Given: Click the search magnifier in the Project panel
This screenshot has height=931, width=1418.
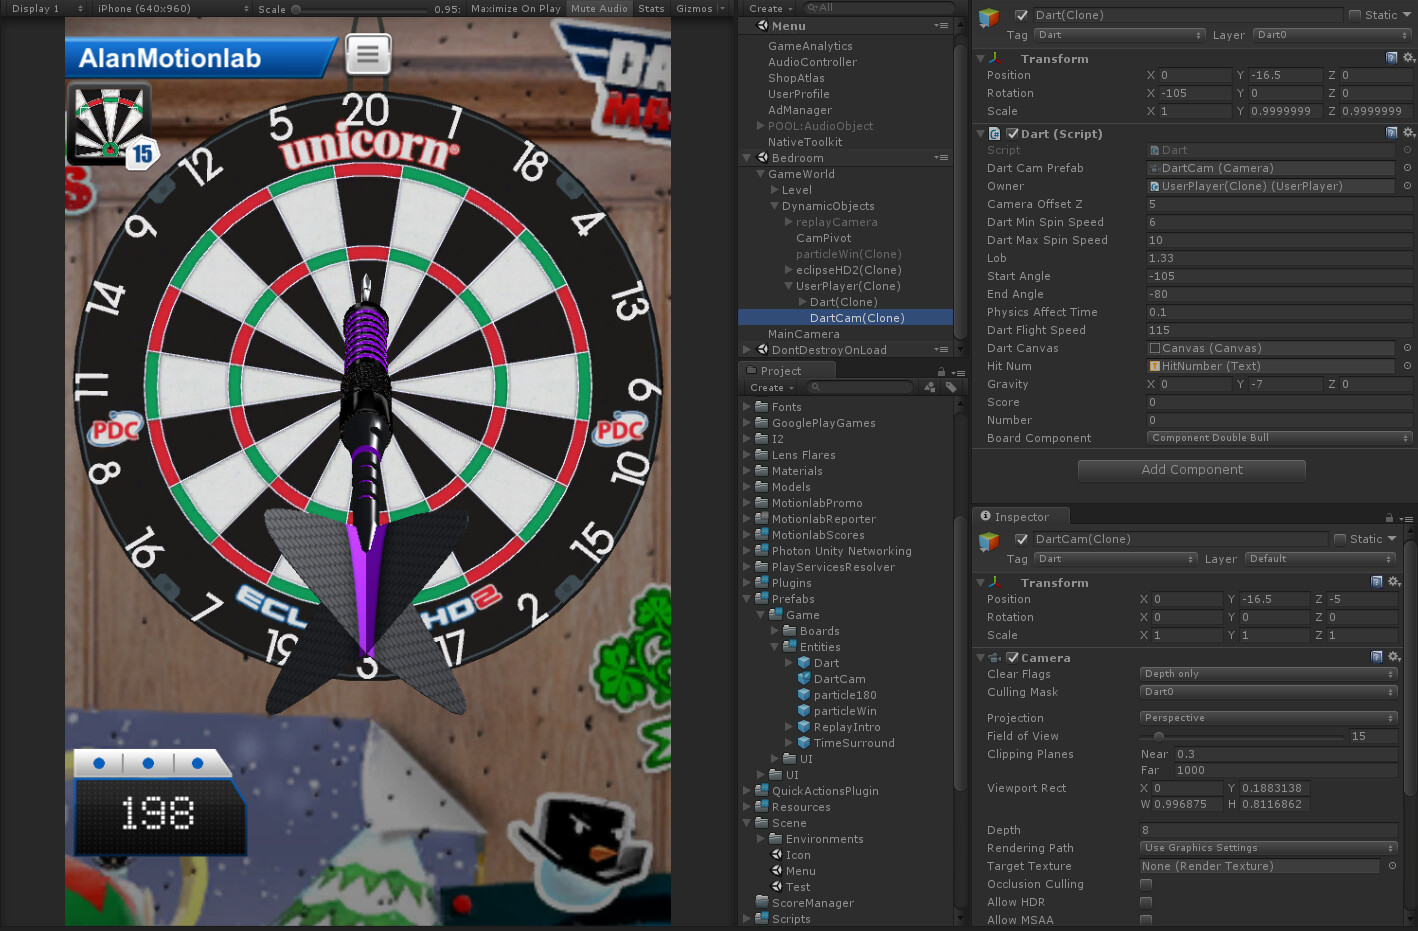Looking at the screenshot, I should [815, 387].
